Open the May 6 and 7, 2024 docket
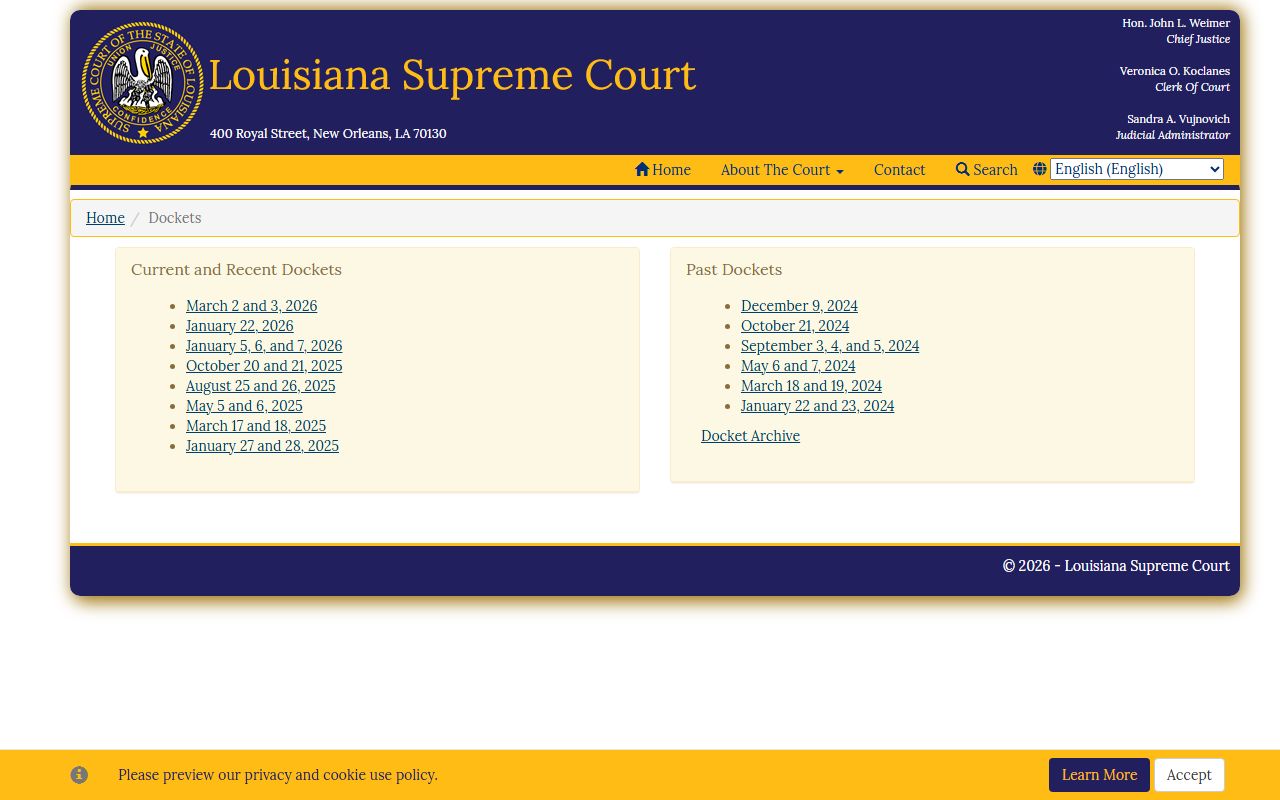The width and height of the screenshot is (1280, 800). click(798, 366)
